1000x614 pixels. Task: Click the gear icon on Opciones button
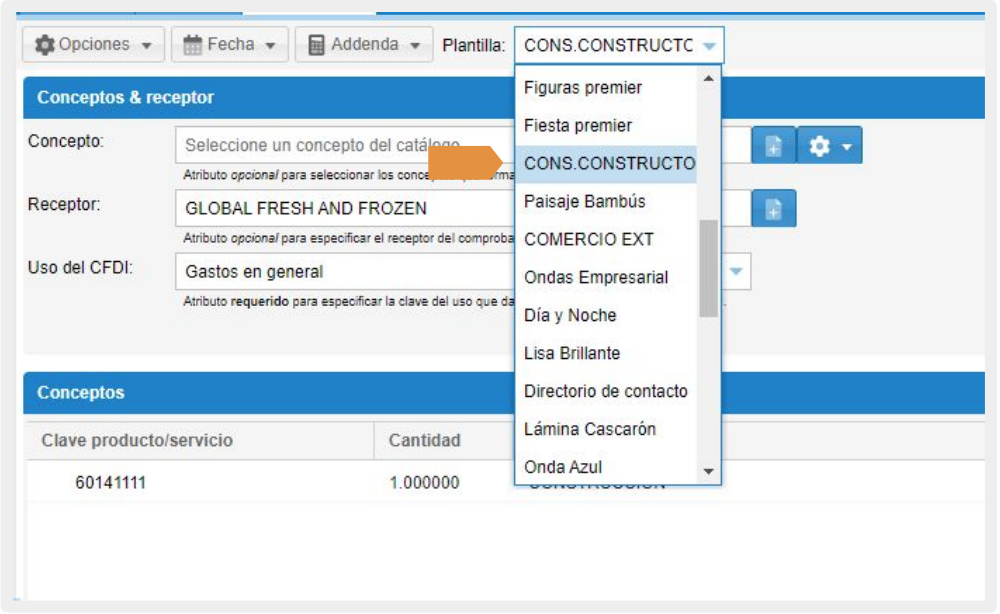pos(45,45)
